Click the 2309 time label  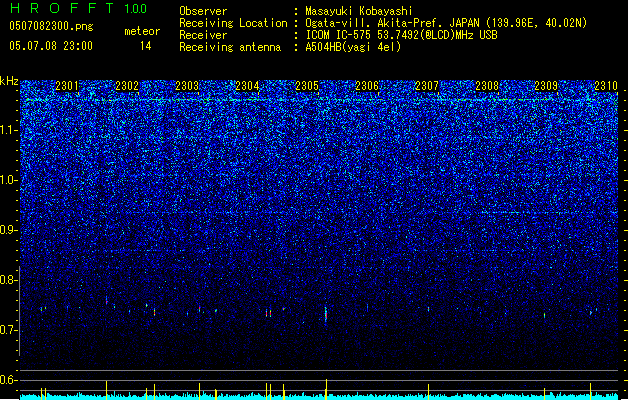[x=546, y=86]
